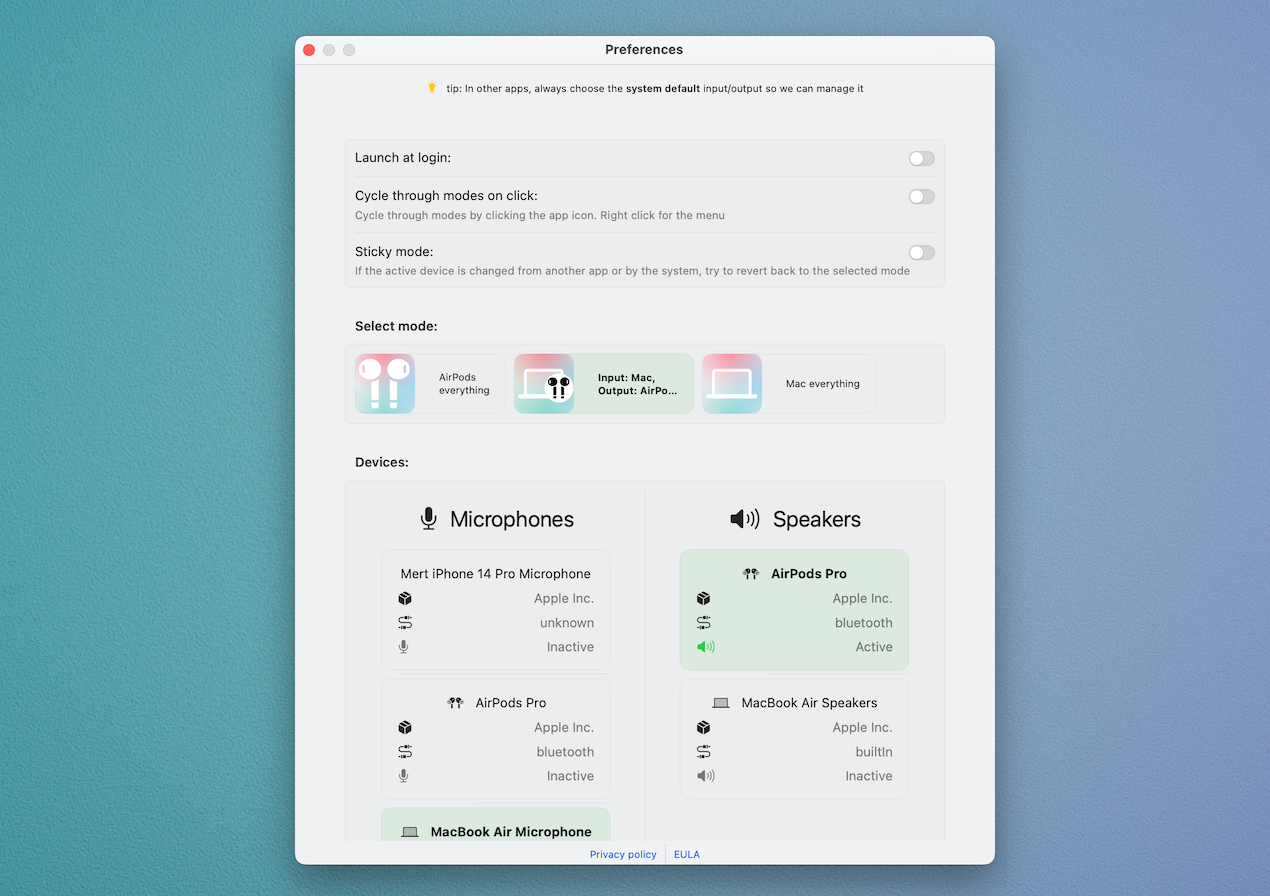Select the MacBook Air Speakers title
This screenshot has width=1270, height=896.
pyautogui.click(x=809, y=703)
